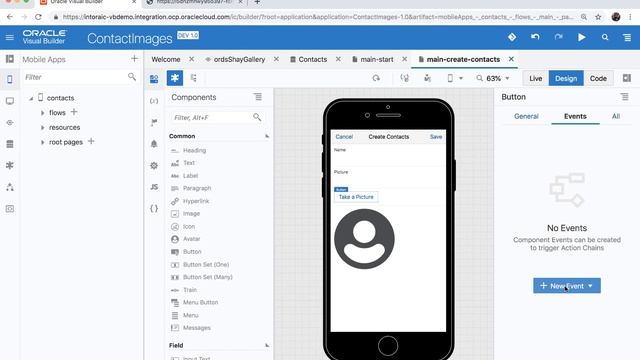Screen dimensions: 640x360
Task: Switch to General properties tab
Action: click(526, 116)
